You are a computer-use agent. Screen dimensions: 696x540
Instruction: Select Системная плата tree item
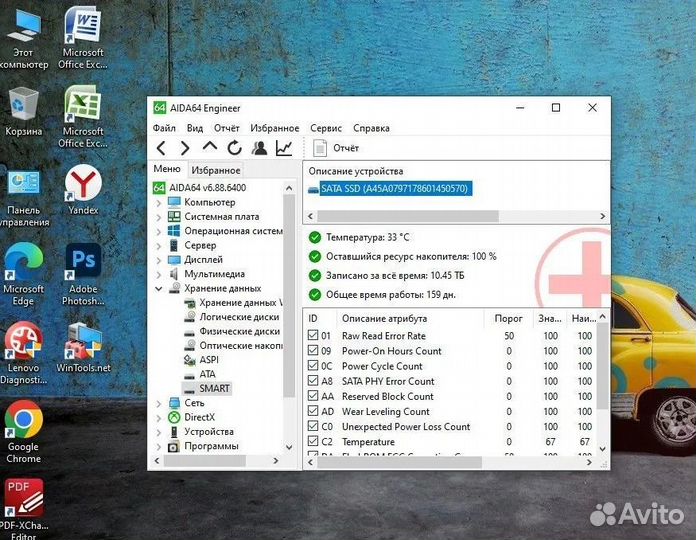click(x=221, y=217)
